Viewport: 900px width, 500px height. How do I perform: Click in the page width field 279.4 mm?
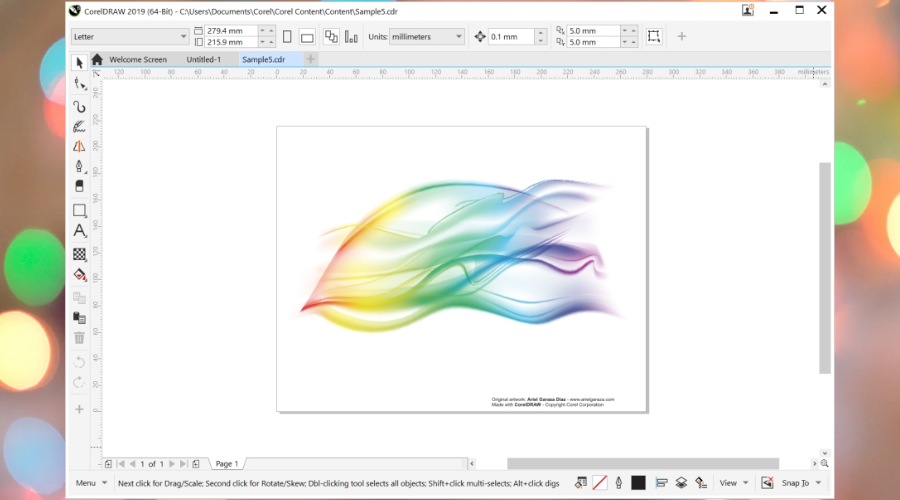pyautogui.click(x=231, y=30)
